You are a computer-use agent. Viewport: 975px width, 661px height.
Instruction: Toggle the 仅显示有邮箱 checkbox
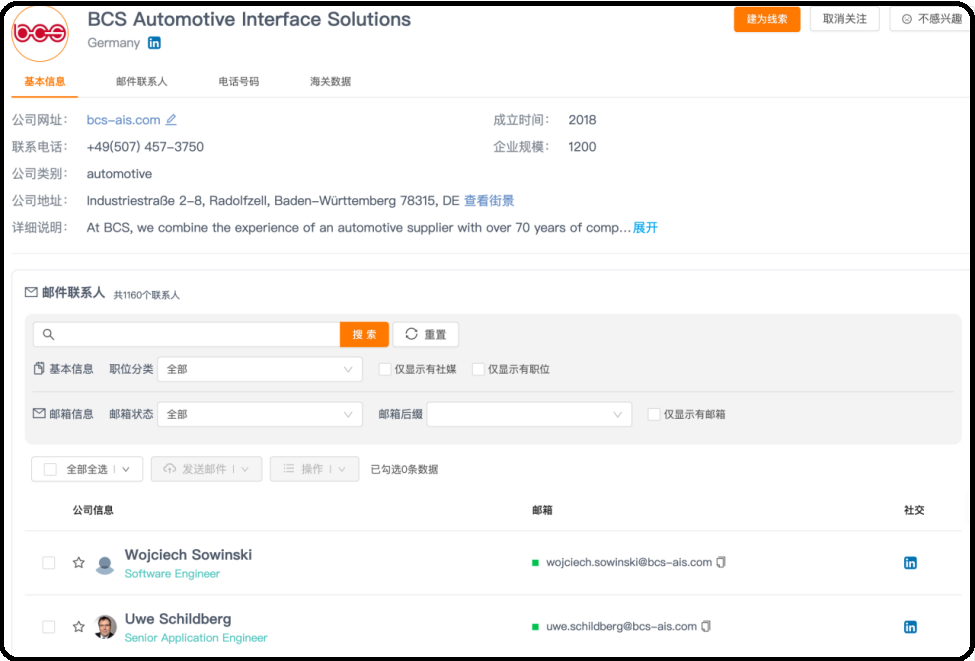coord(654,414)
